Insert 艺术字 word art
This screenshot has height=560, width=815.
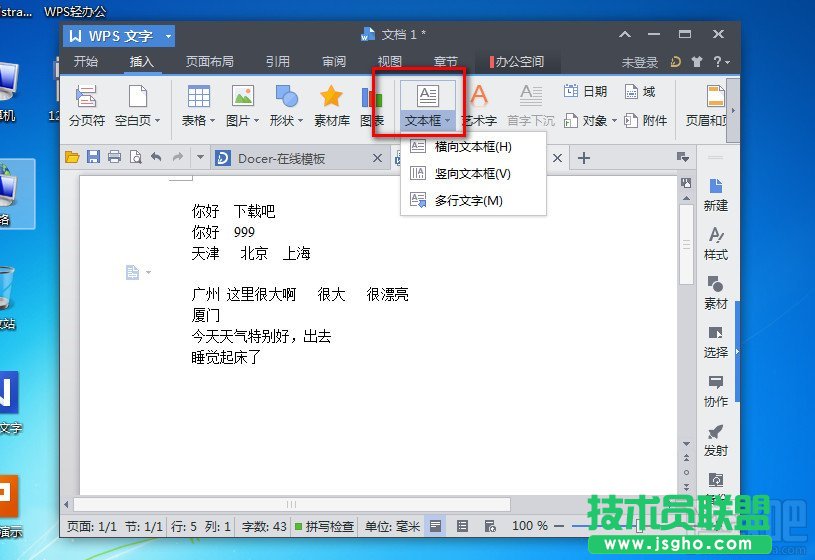[x=479, y=106]
